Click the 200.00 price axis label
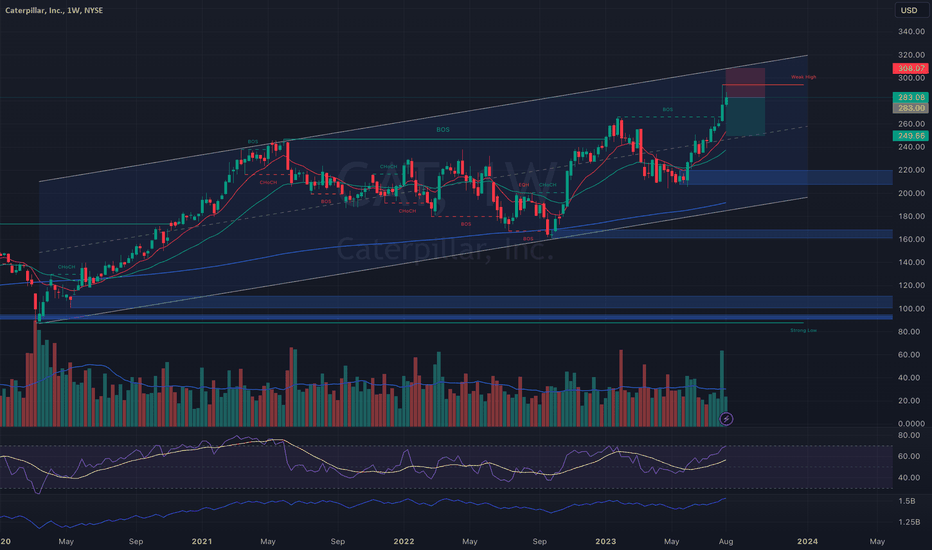This screenshot has width=932, height=550. click(911, 193)
